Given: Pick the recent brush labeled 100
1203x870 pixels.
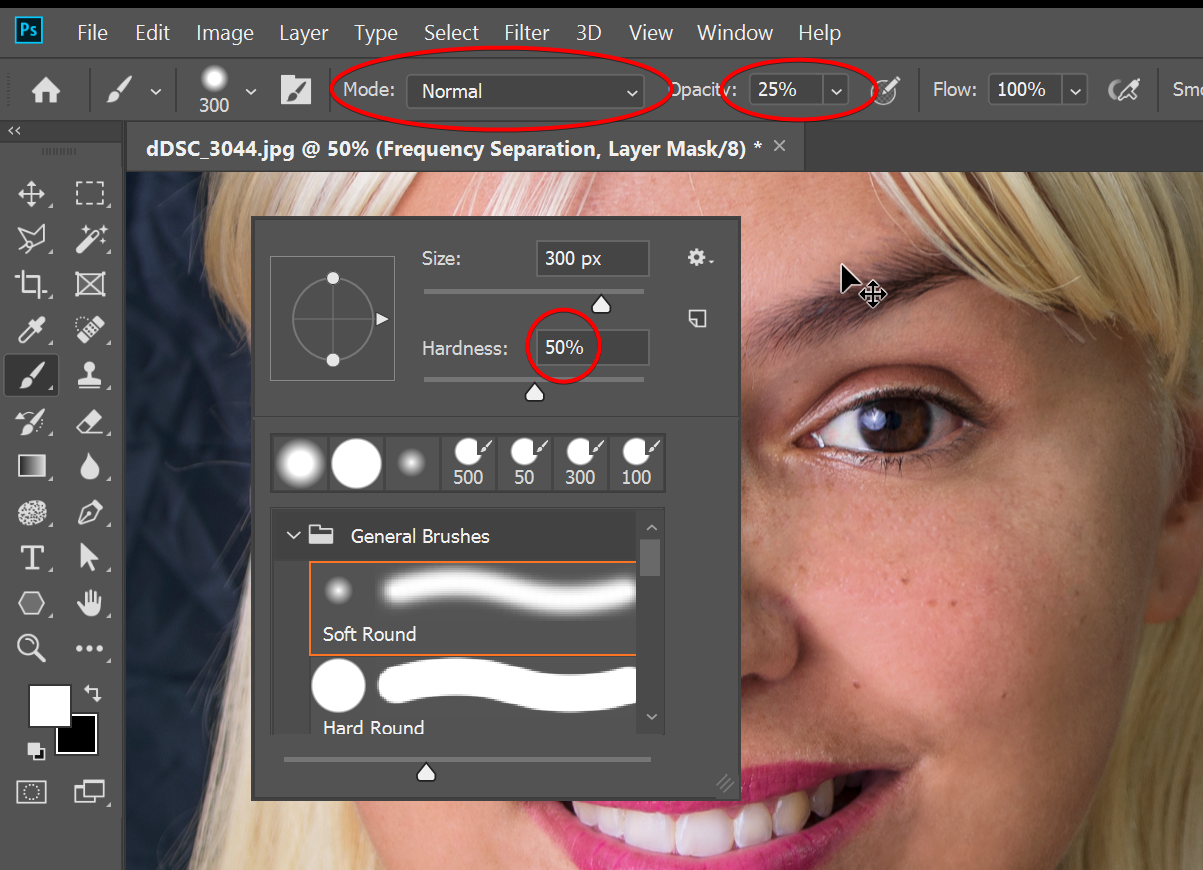Looking at the screenshot, I should pos(636,463).
